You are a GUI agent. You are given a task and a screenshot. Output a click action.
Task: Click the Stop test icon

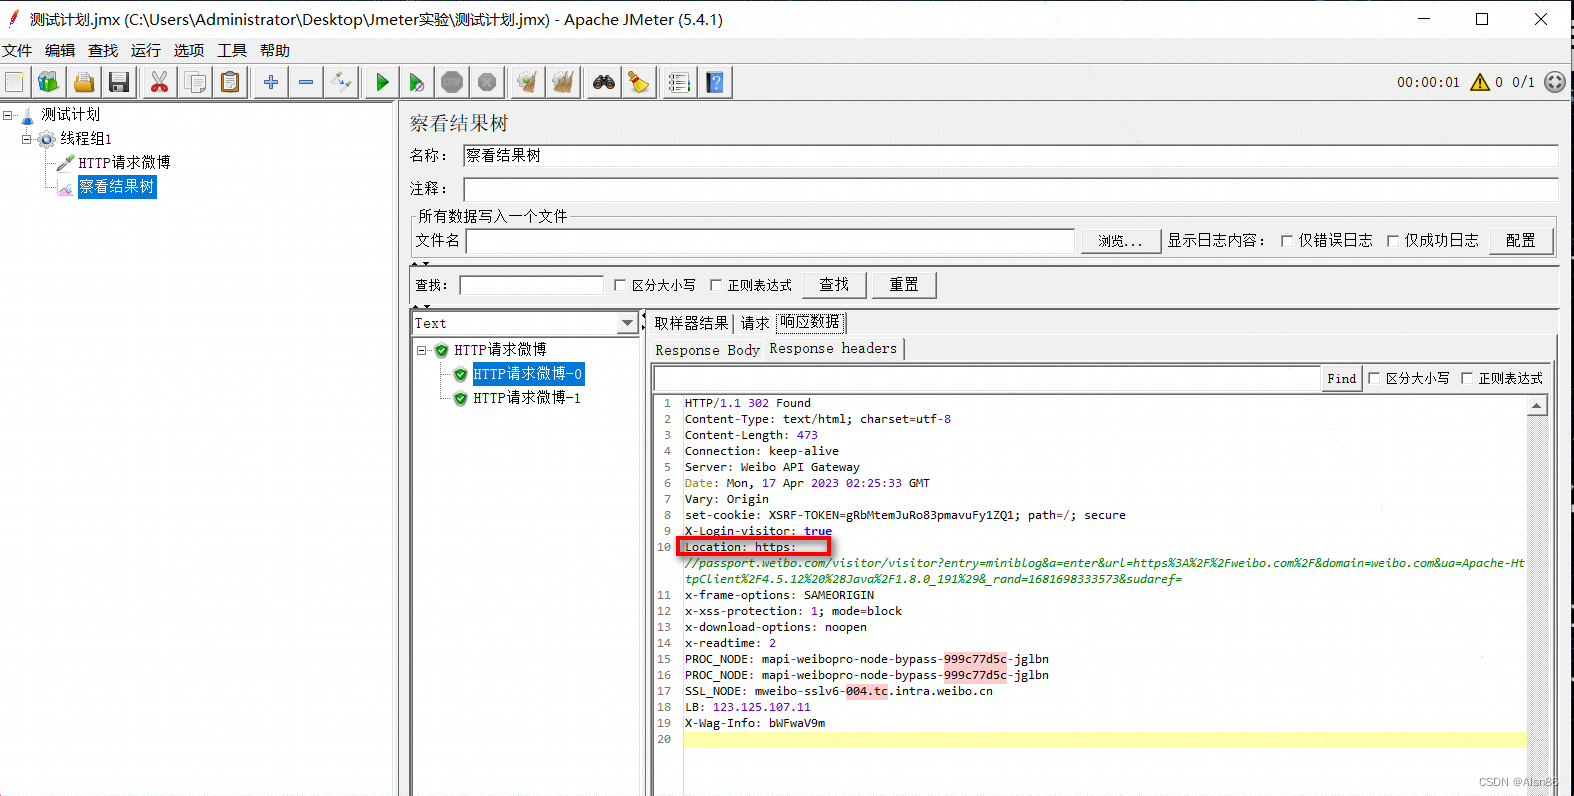pyautogui.click(x=452, y=82)
